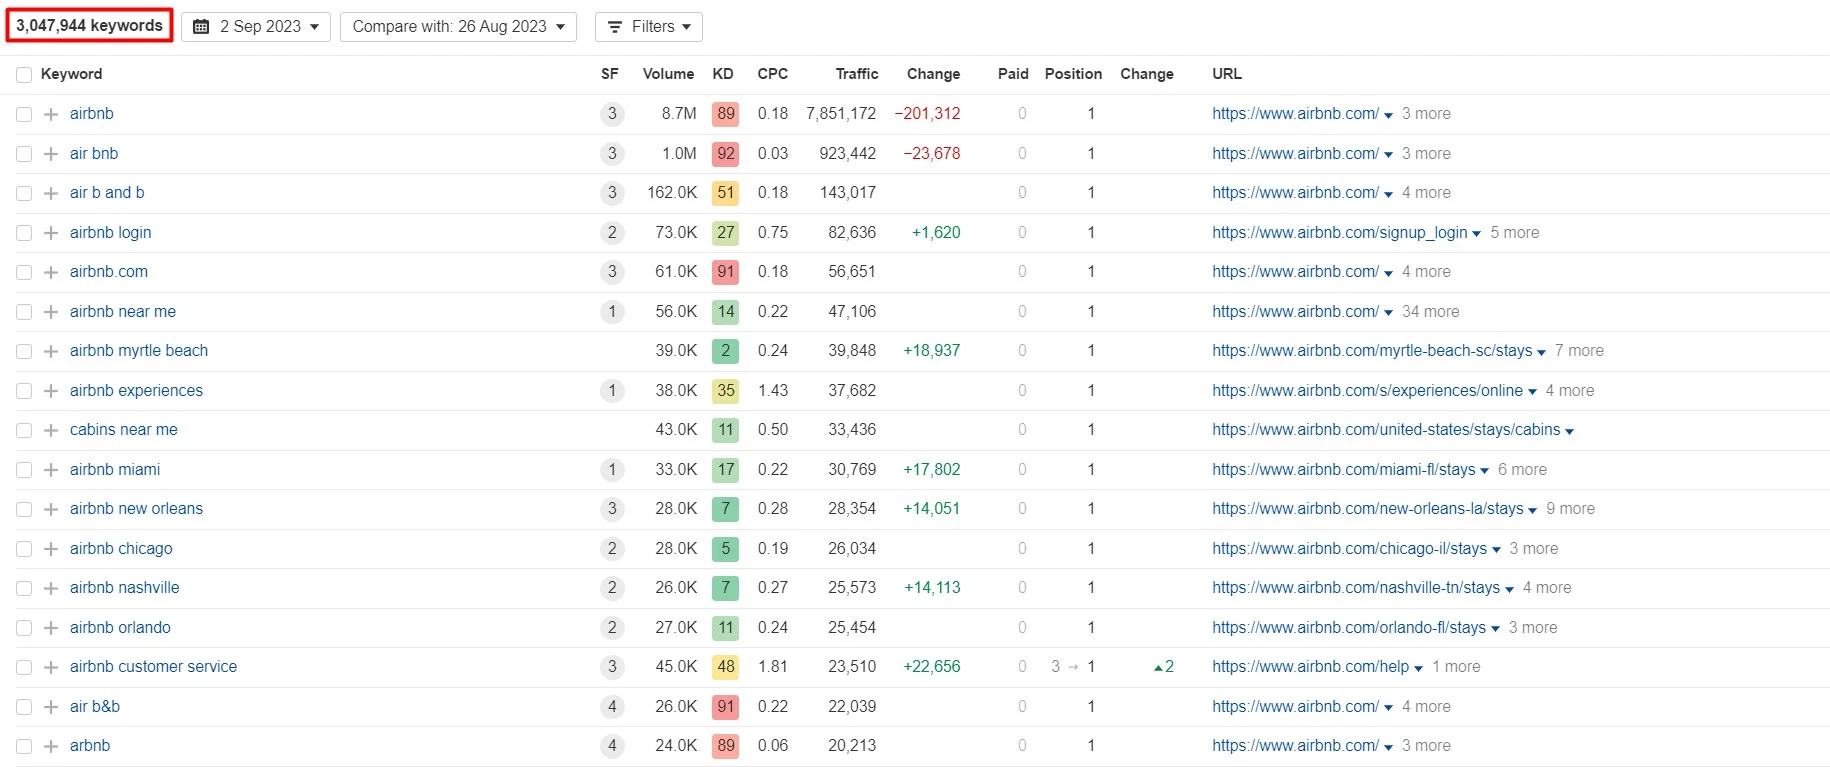Click position change 3 → 1 for customer service

[x=1073, y=667]
